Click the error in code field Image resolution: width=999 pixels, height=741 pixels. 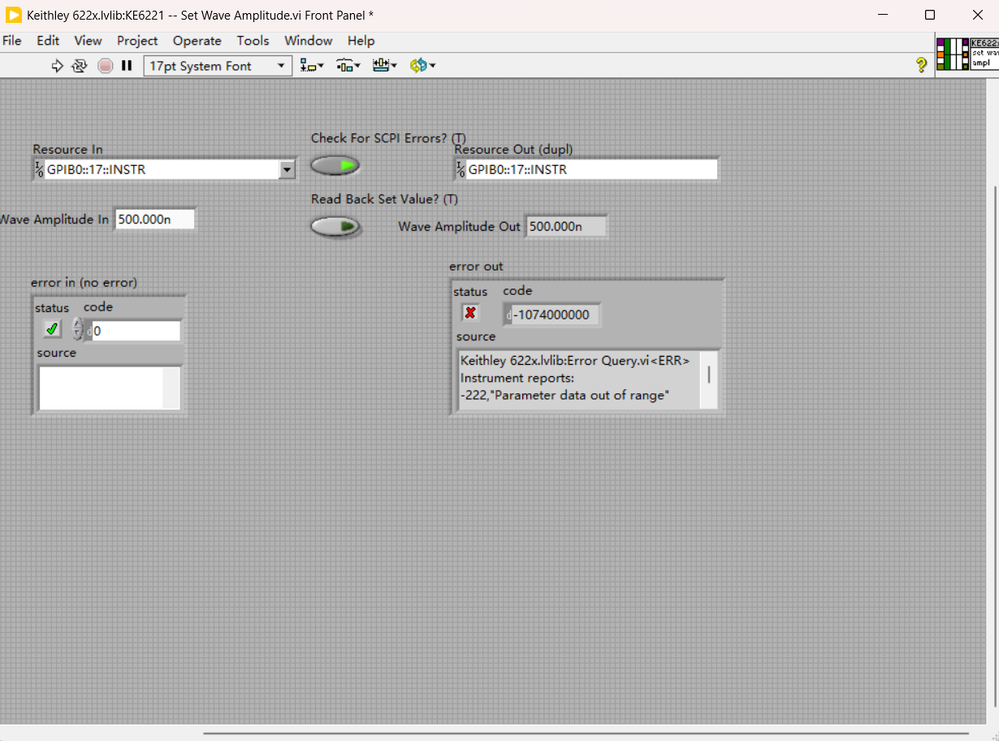[x=136, y=331]
